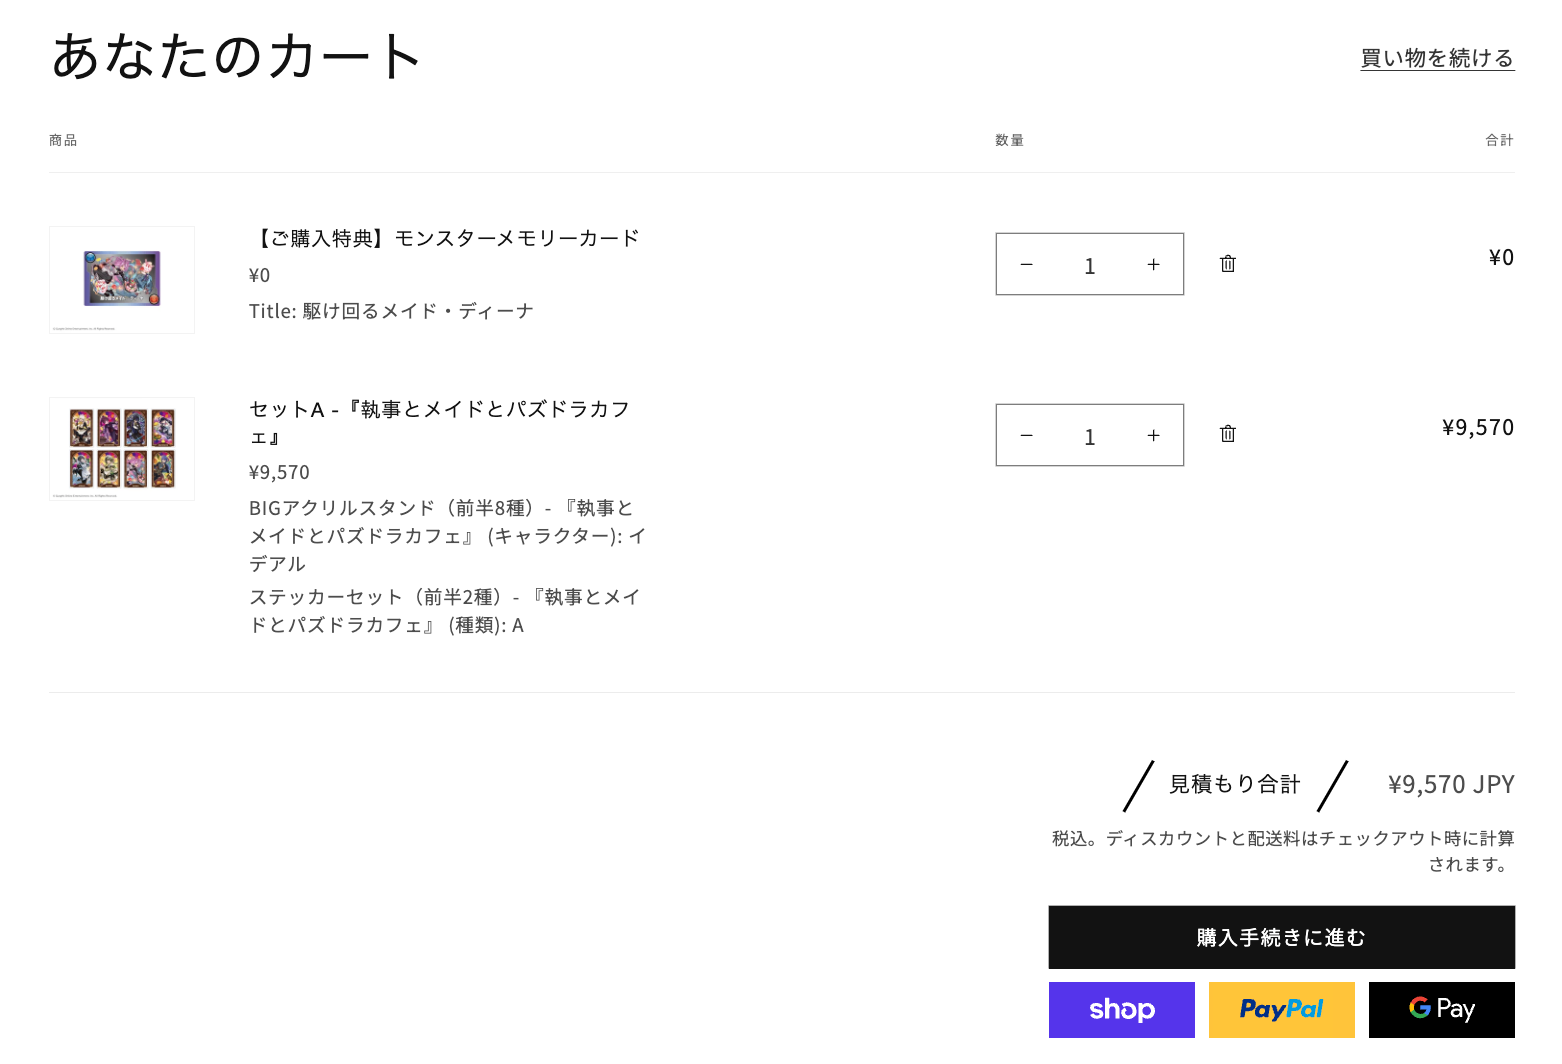Open the Set A acrylic stand thumbnail
The width and height of the screenshot is (1562, 1064).
coord(122,449)
